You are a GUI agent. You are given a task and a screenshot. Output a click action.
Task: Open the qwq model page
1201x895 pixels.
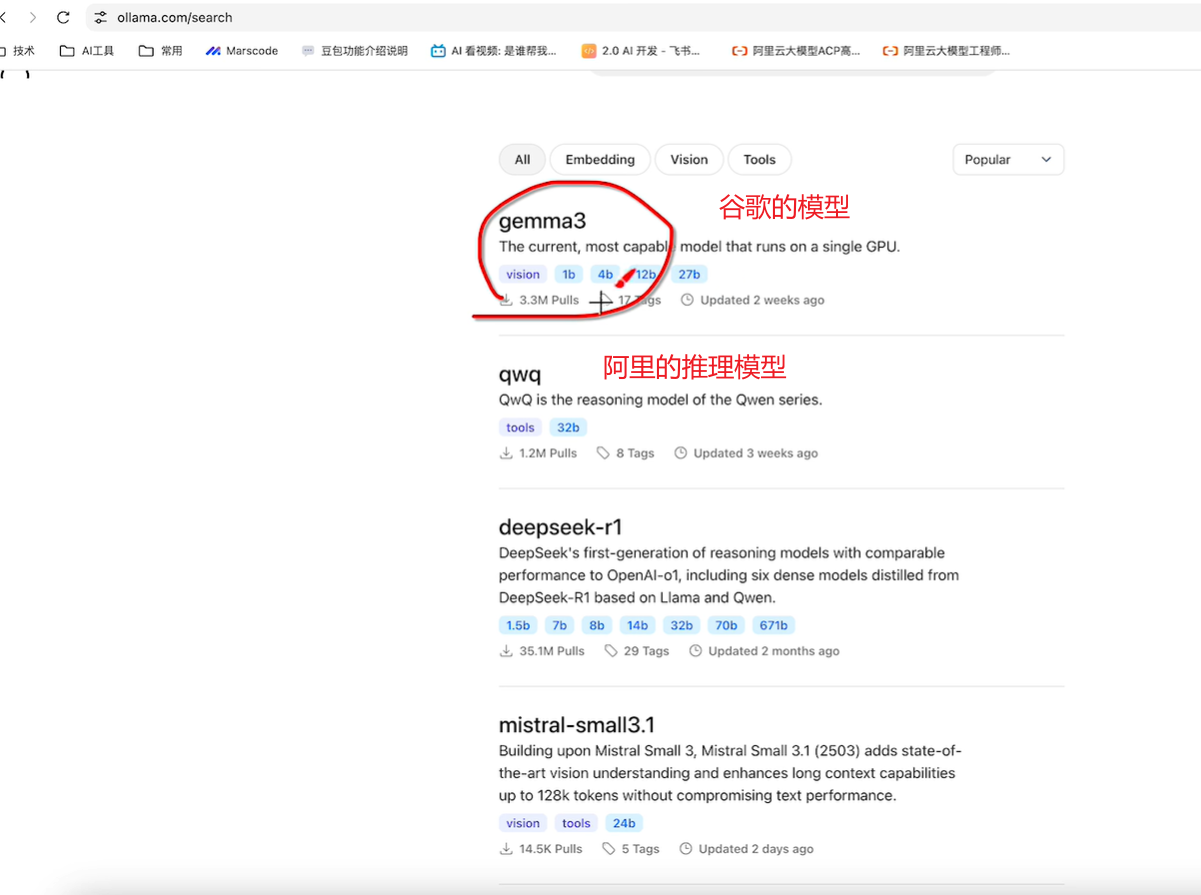tap(520, 375)
